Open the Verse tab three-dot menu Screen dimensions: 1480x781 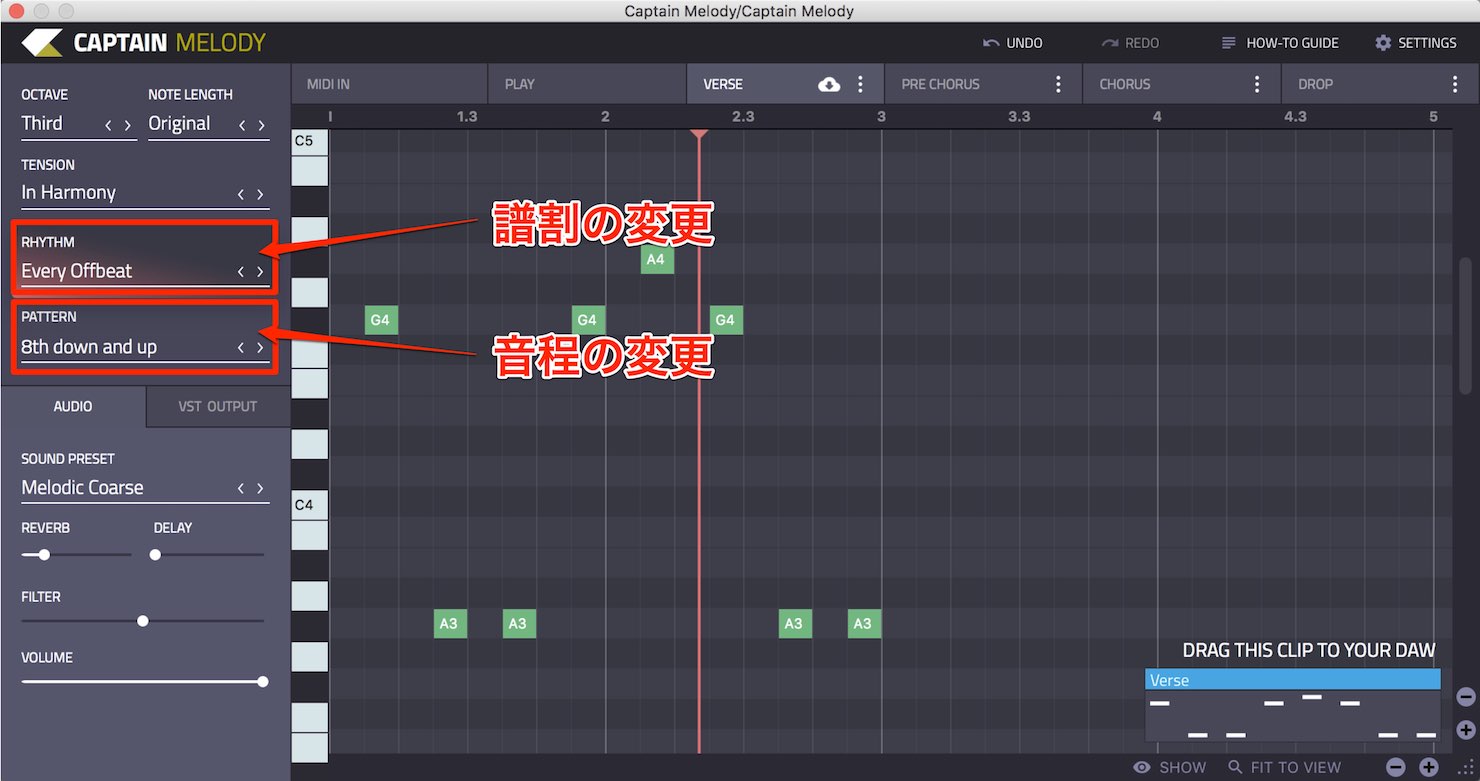pos(860,85)
